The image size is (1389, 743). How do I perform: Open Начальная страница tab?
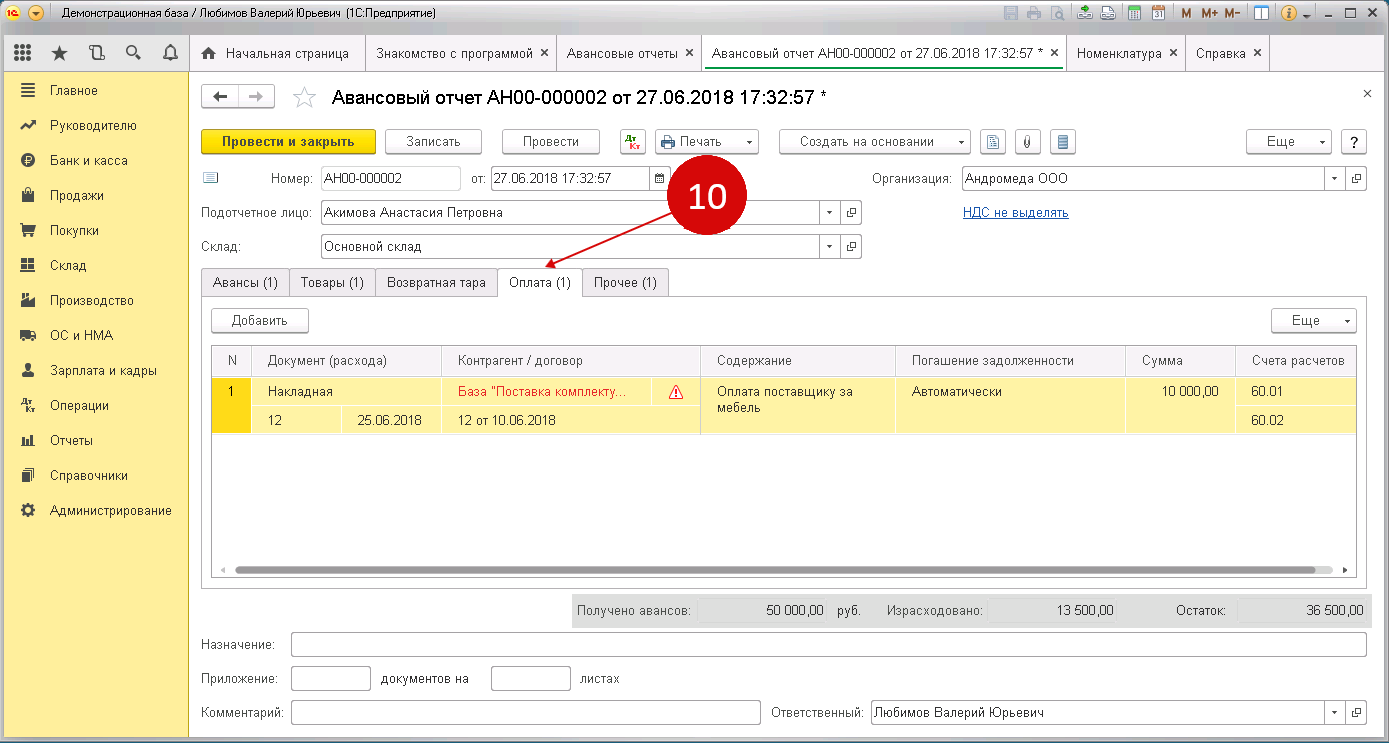click(x=276, y=53)
